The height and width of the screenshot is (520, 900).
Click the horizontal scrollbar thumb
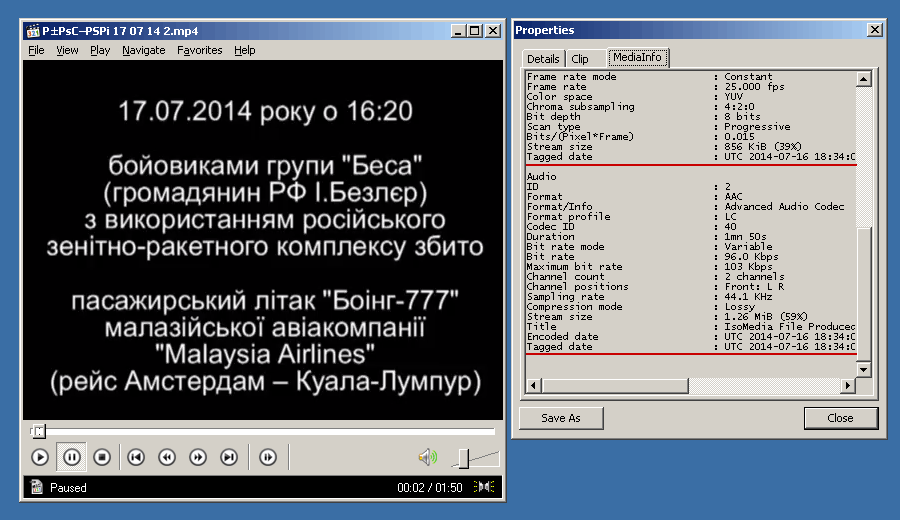click(x=614, y=385)
